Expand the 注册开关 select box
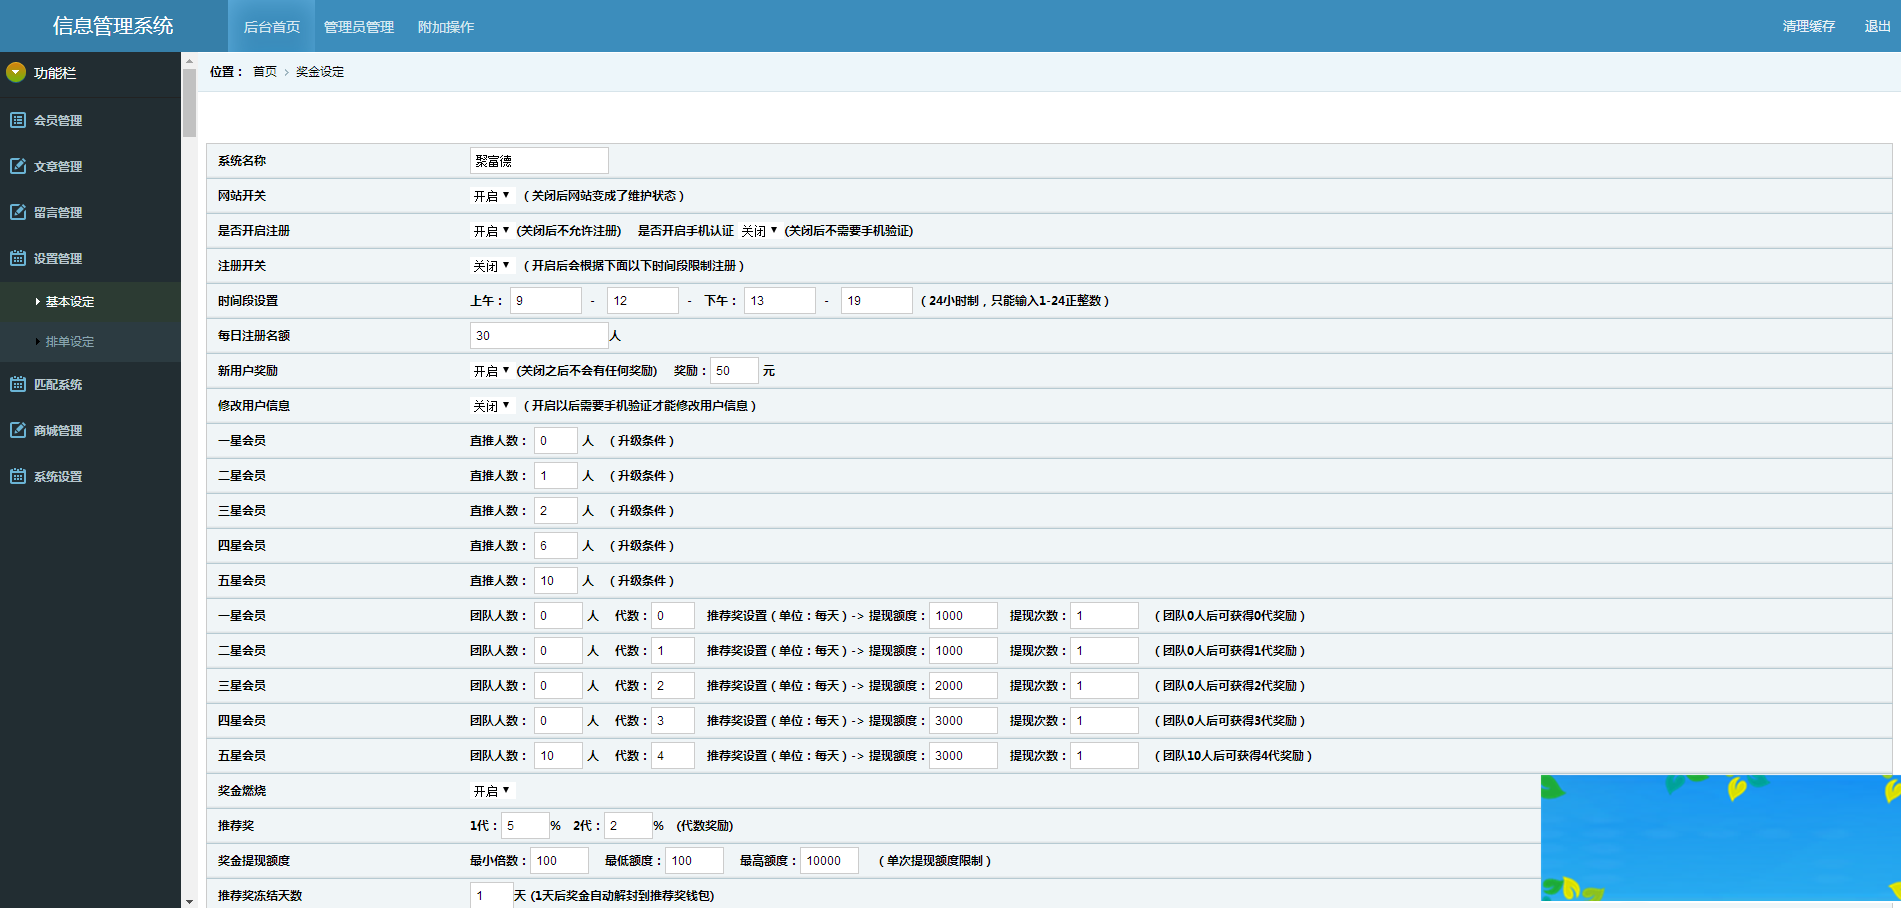Viewport: 1901px width, 908px height. pos(491,266)
